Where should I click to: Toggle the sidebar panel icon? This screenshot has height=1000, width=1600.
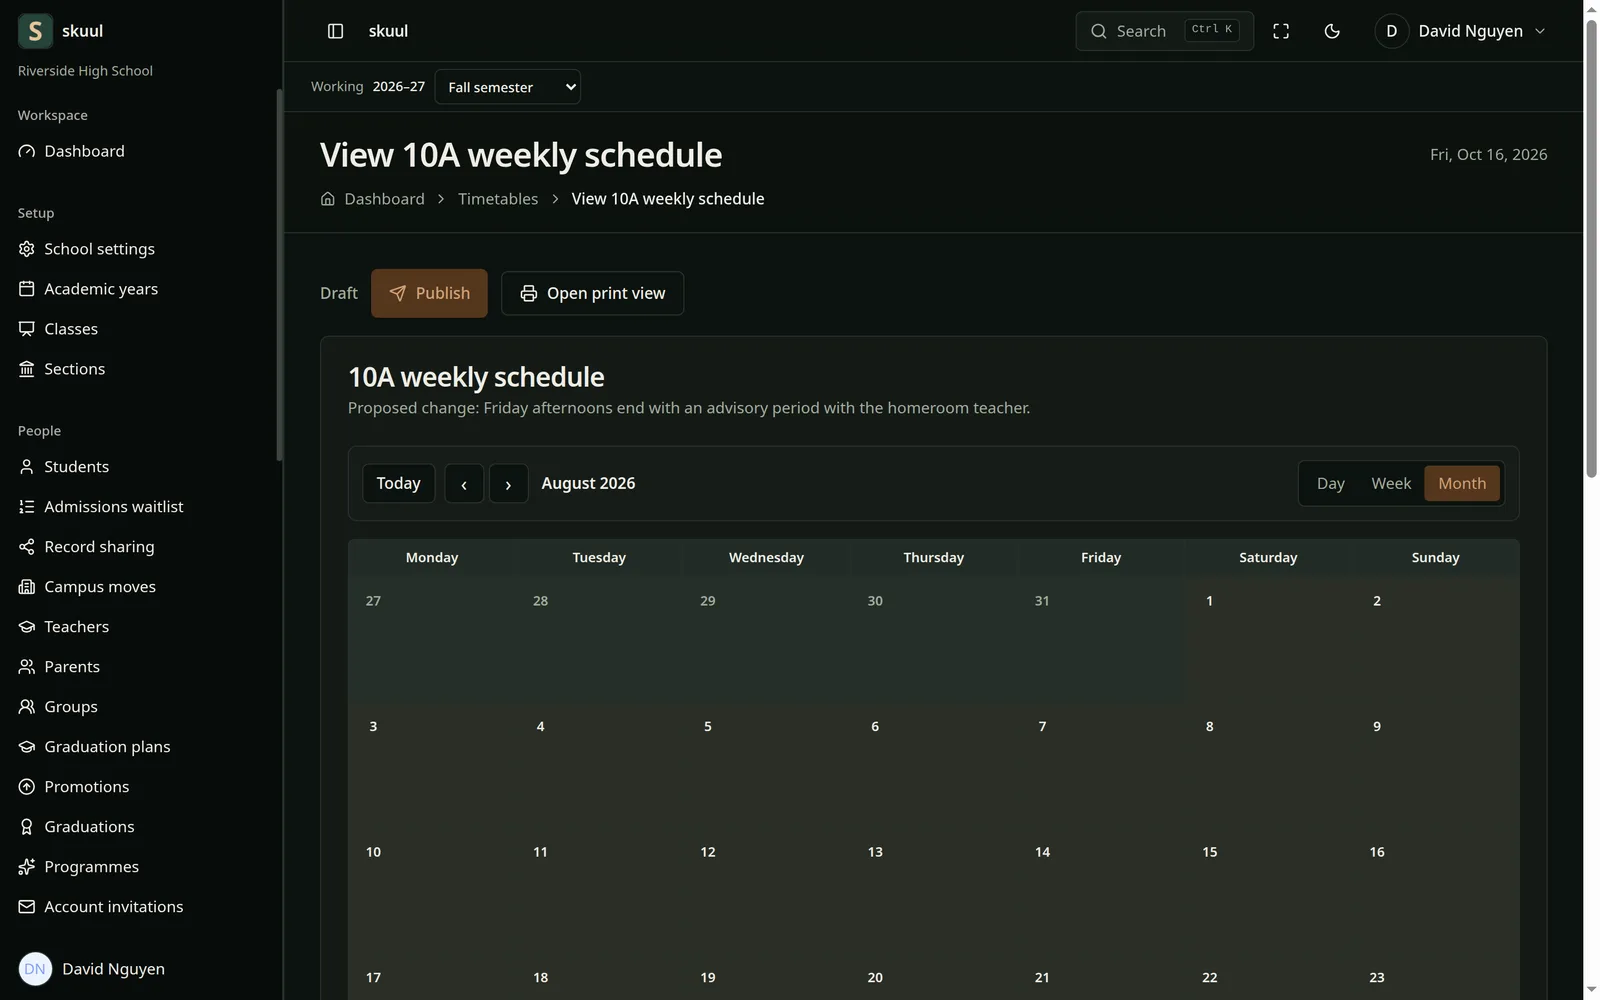336,31
